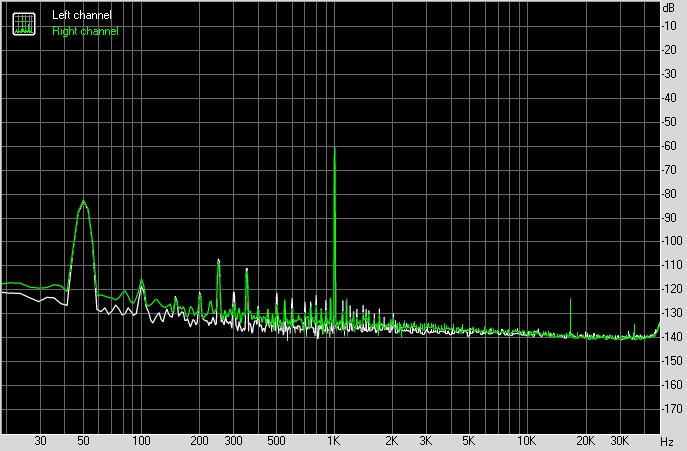Click the -20 dB axis label
687x451 pixels.
click(670, 50)
